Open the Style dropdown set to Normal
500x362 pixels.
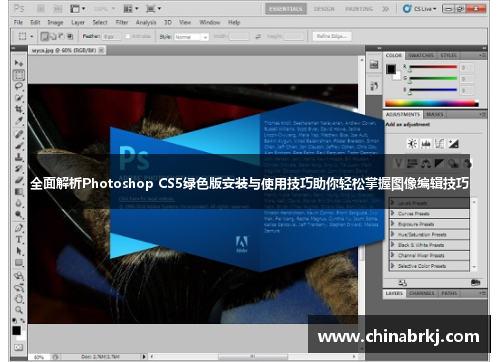(191, 37)
